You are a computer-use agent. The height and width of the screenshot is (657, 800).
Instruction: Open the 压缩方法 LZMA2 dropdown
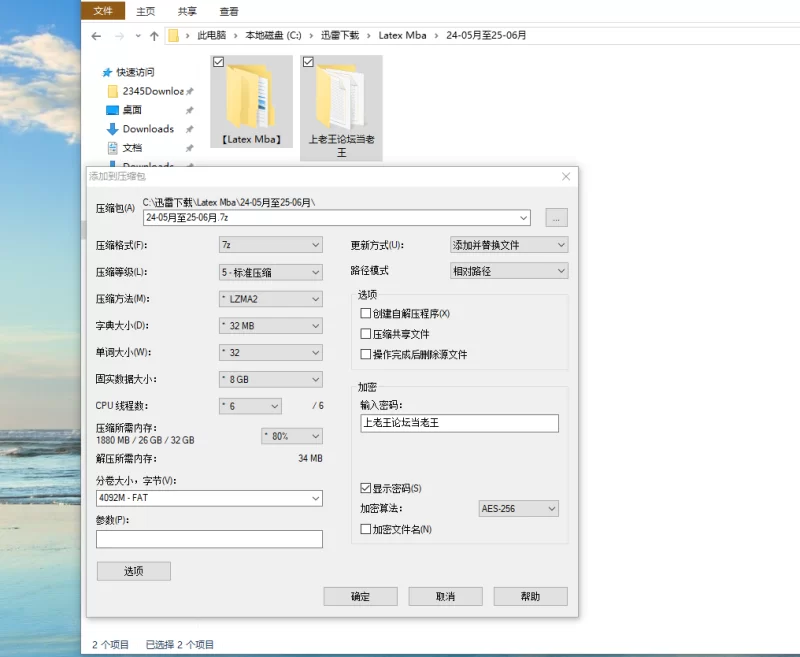(x=271, y=299)
